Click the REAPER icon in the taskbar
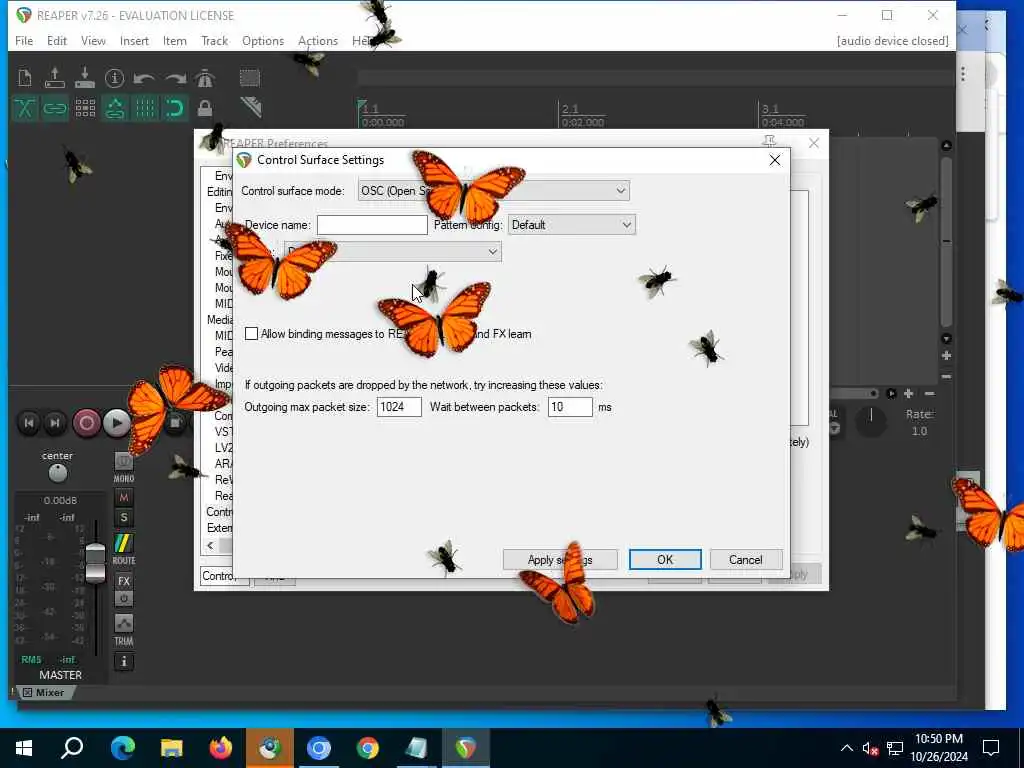1024x768 pixels. tap(466, 747)
